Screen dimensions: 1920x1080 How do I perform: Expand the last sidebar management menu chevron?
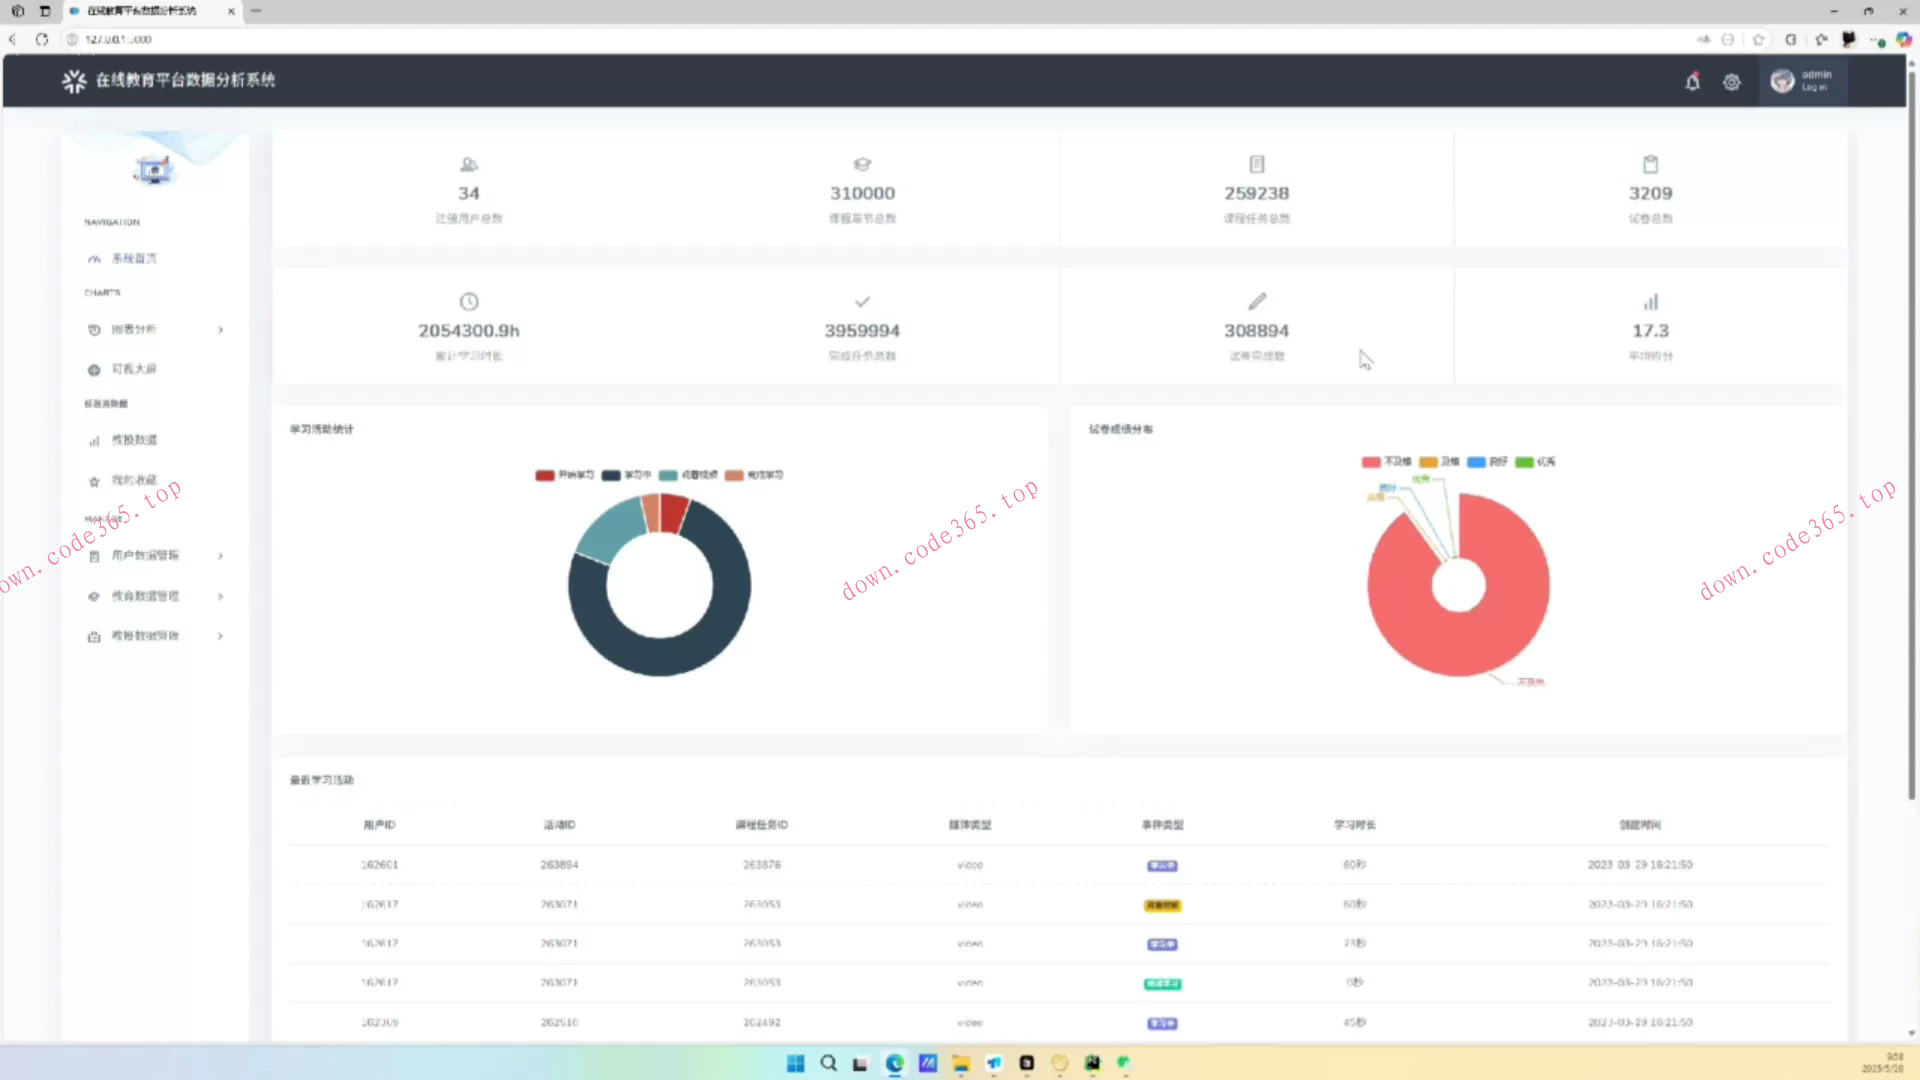click(x=220, y=636)
